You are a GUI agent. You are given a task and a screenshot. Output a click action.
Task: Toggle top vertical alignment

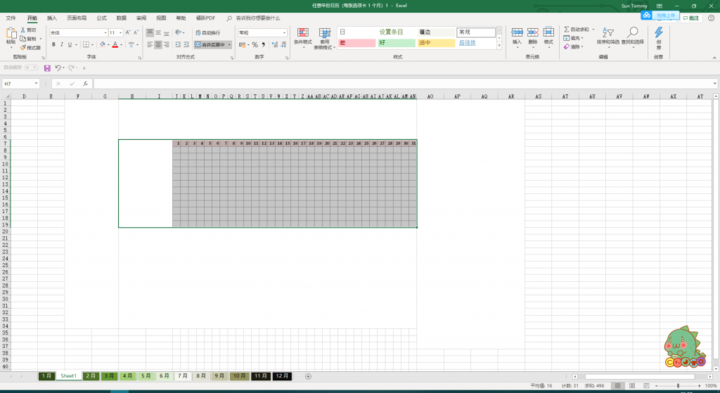click(x=150, y=33)
